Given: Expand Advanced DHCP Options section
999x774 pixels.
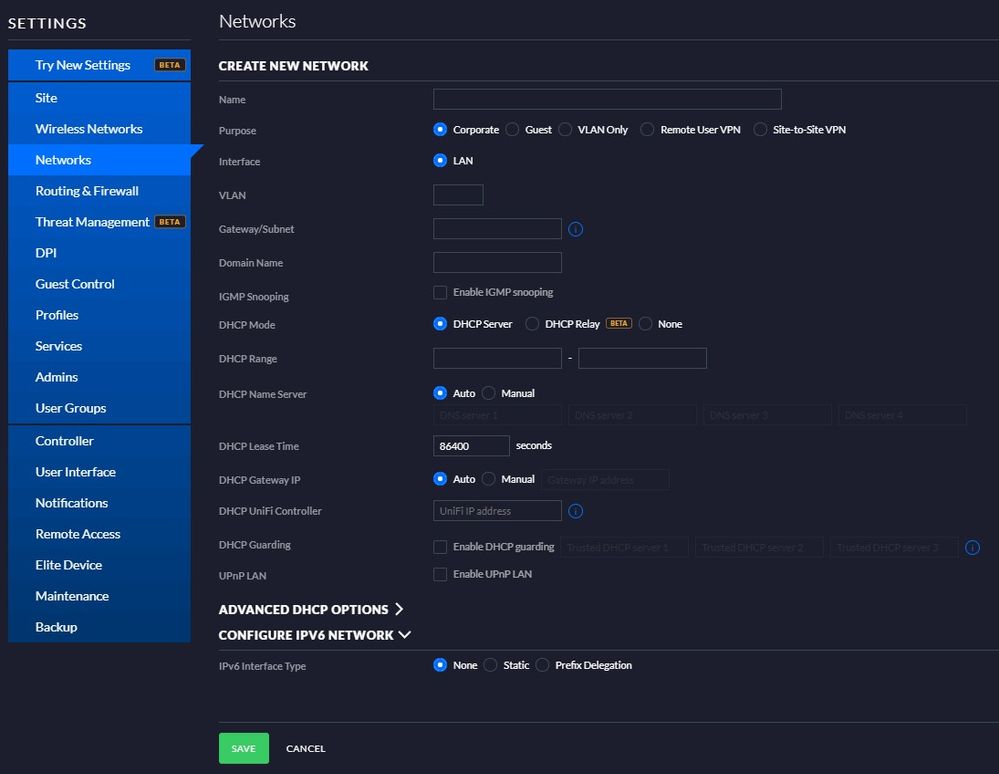Looking at the screenshot, I should (310, 609).
